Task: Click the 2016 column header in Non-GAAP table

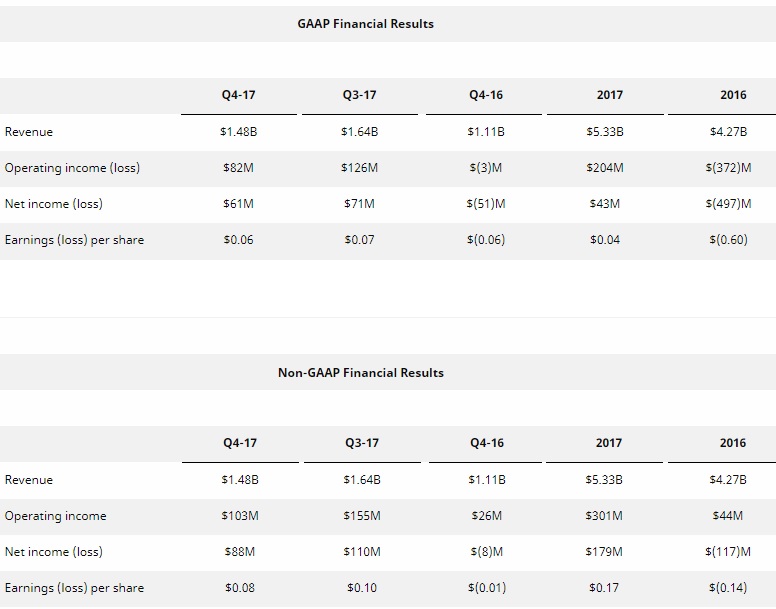Action: click(x=733, y=443)
